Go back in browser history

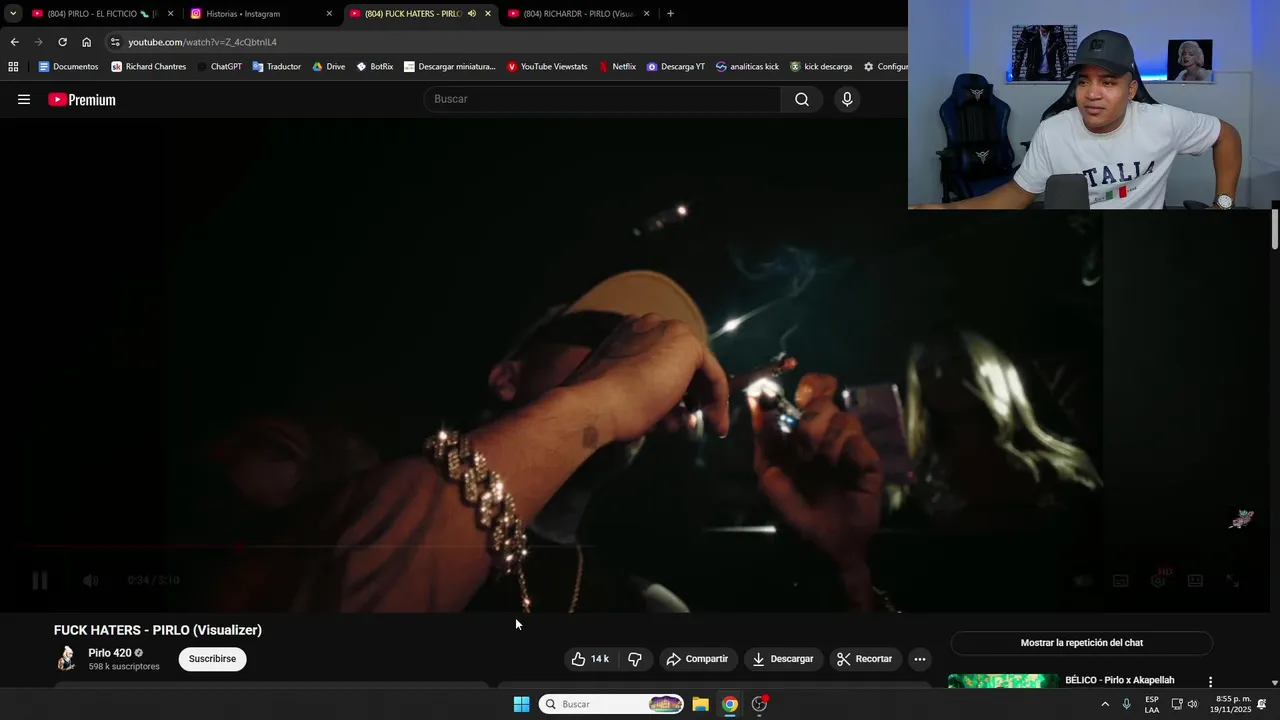click(14, 42)
